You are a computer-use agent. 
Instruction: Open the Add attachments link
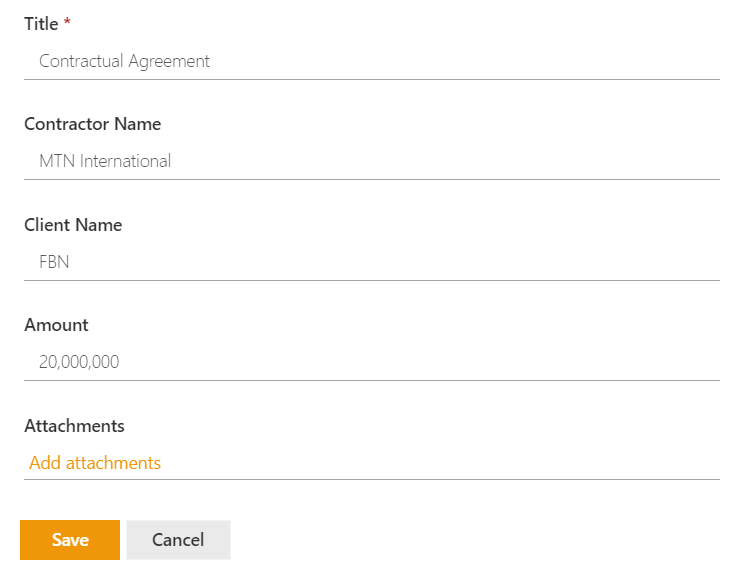point(95,463)
